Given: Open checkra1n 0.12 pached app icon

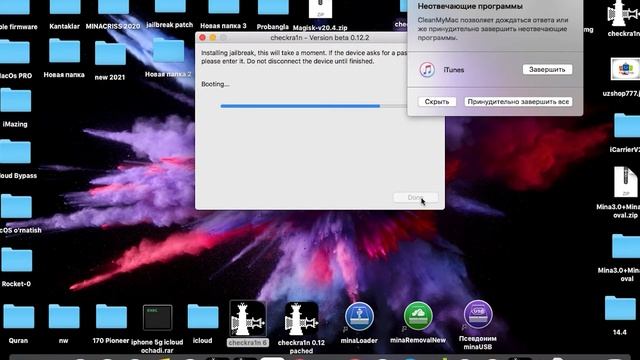Looking at the screenshot, I should tap(301, 319).
